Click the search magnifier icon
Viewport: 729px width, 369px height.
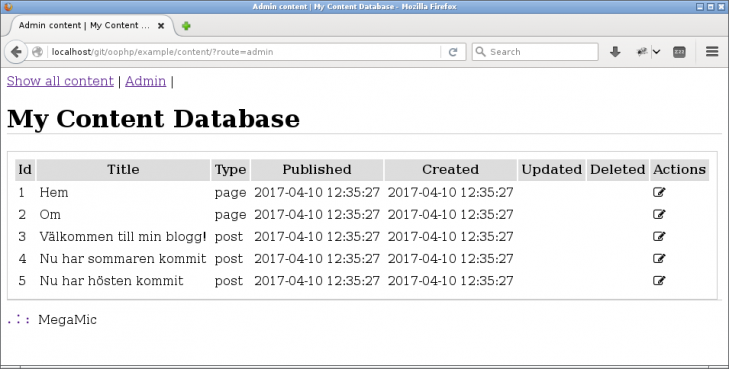481,52
